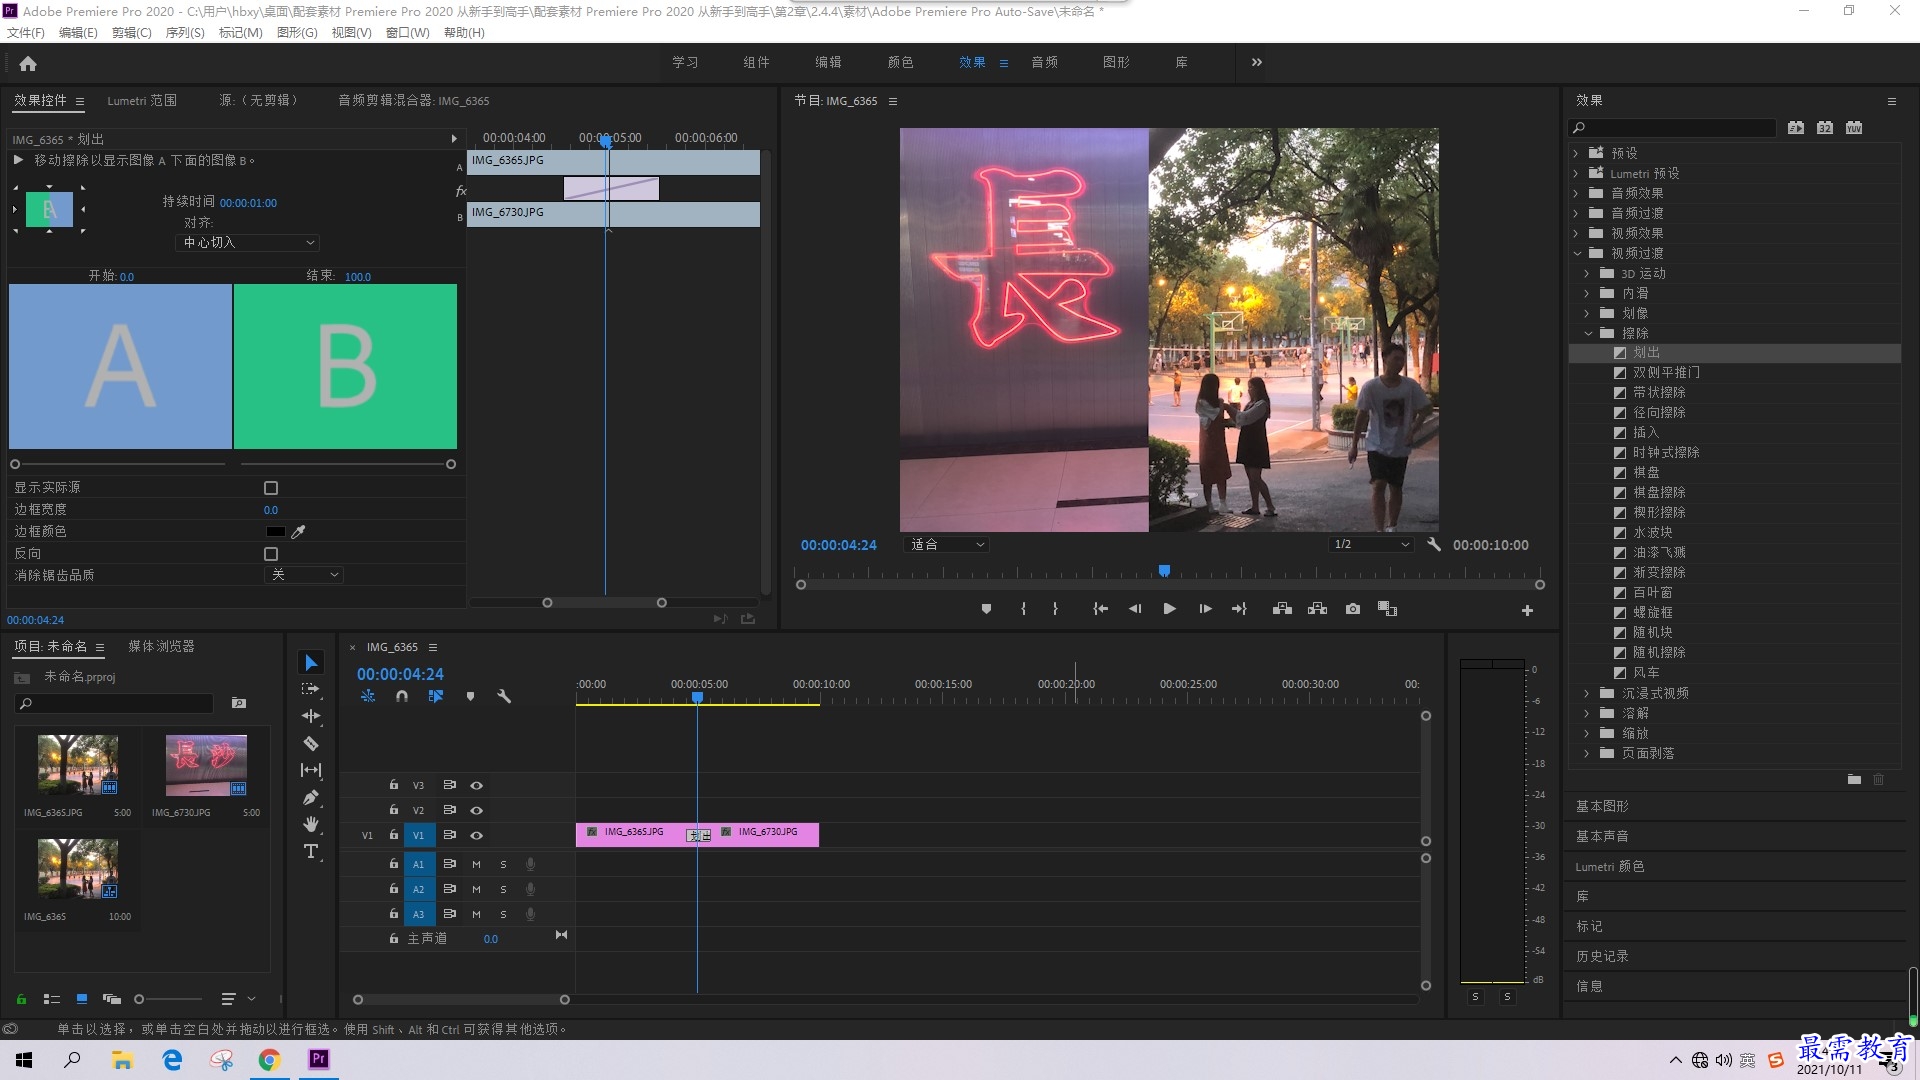Click the Accelerated Effects filter icon

click(x=1796, y=128)
